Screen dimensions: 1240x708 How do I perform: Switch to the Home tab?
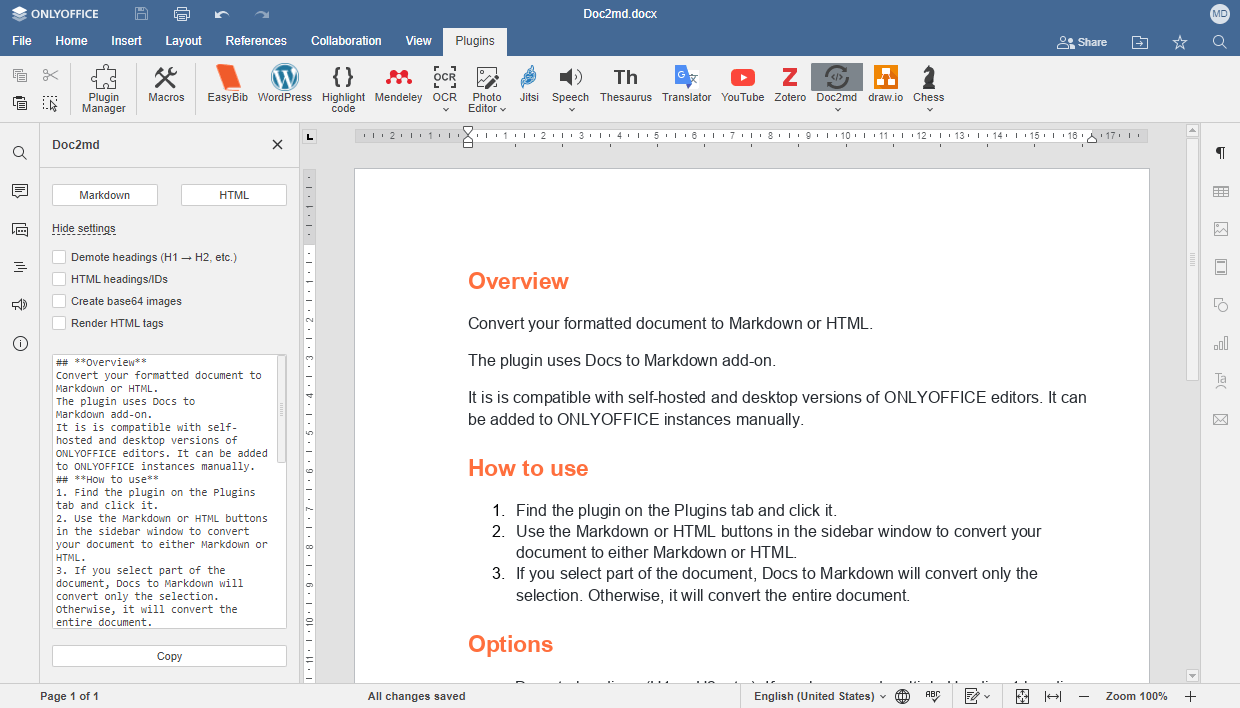tap(71, 41)
